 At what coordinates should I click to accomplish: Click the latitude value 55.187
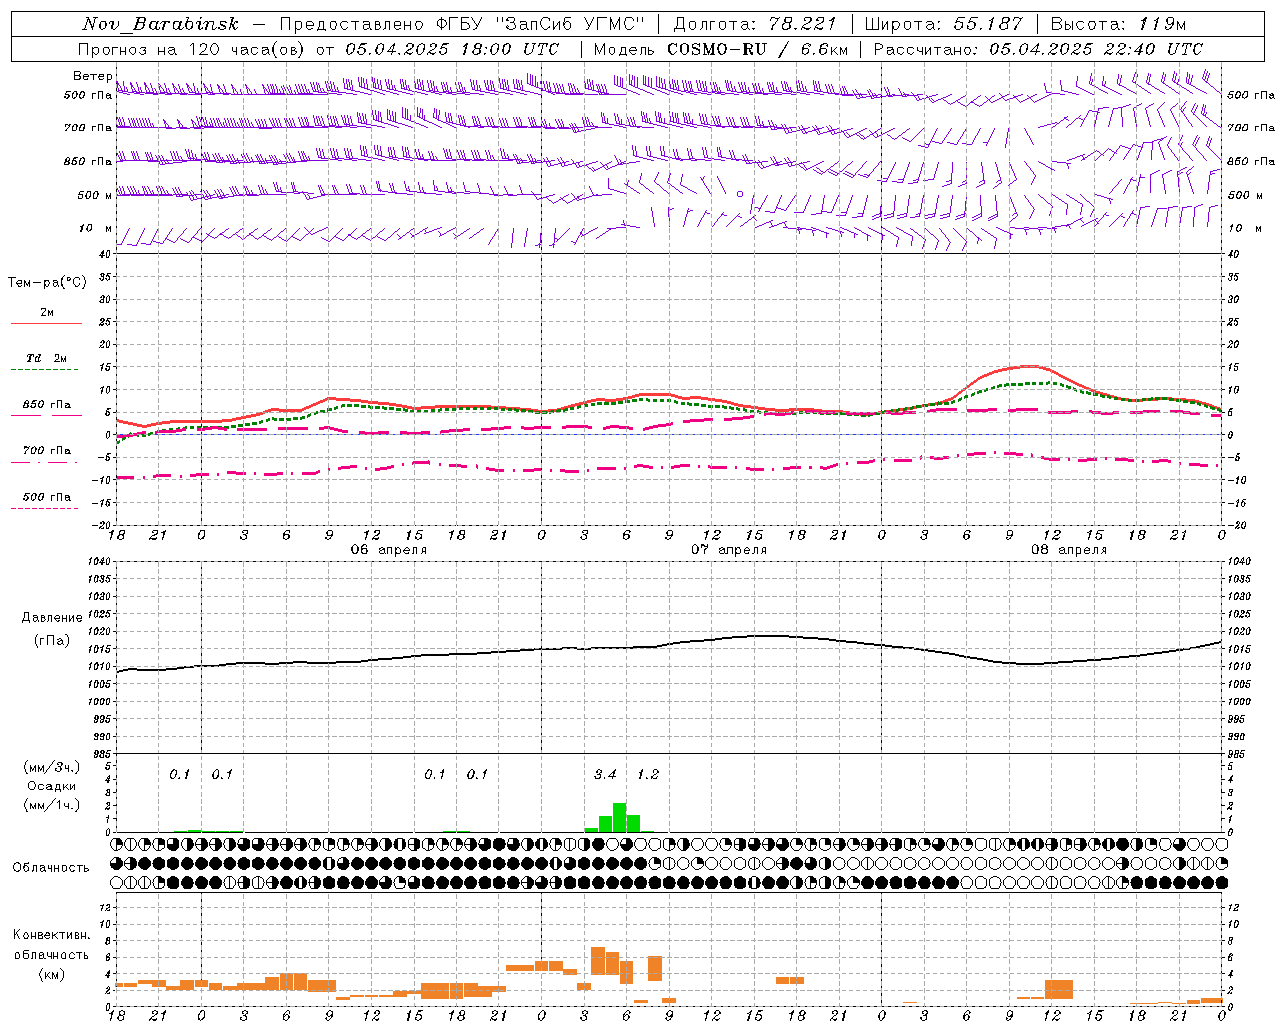click(x=989, y=24)
